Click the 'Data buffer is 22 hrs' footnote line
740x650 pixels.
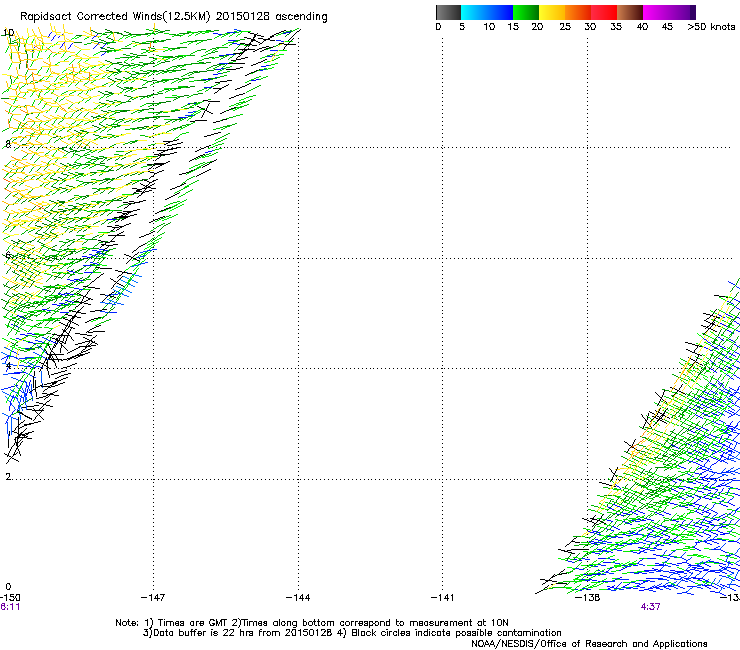point(352,633)
